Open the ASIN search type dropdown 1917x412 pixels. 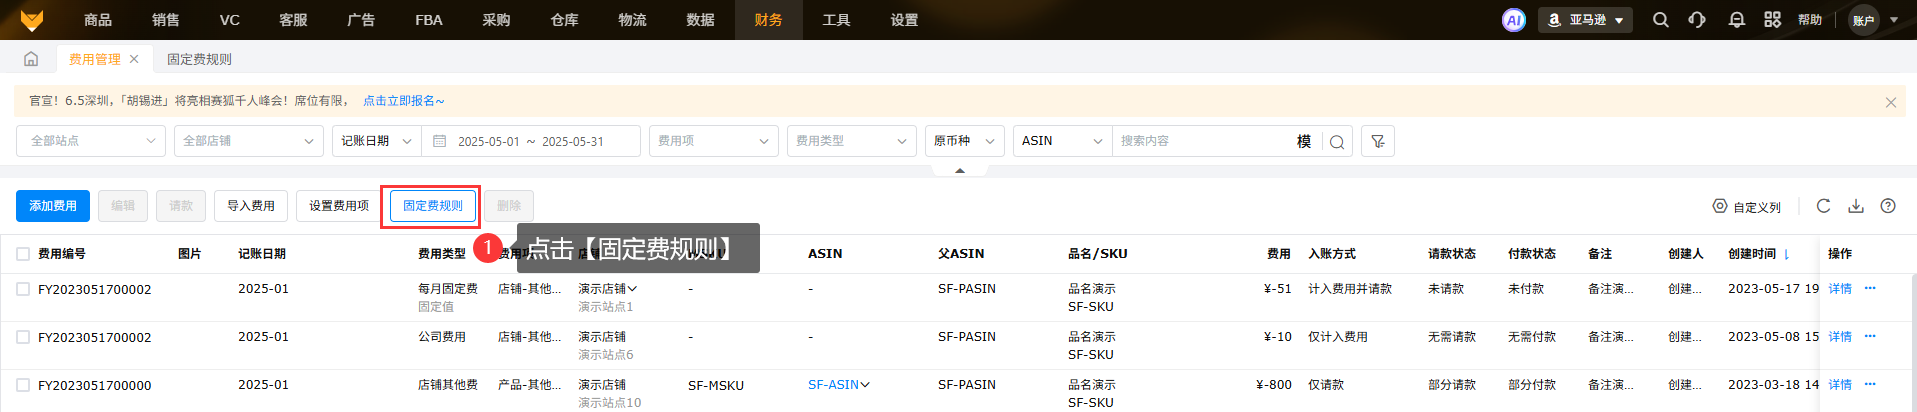click(1063, 141)
